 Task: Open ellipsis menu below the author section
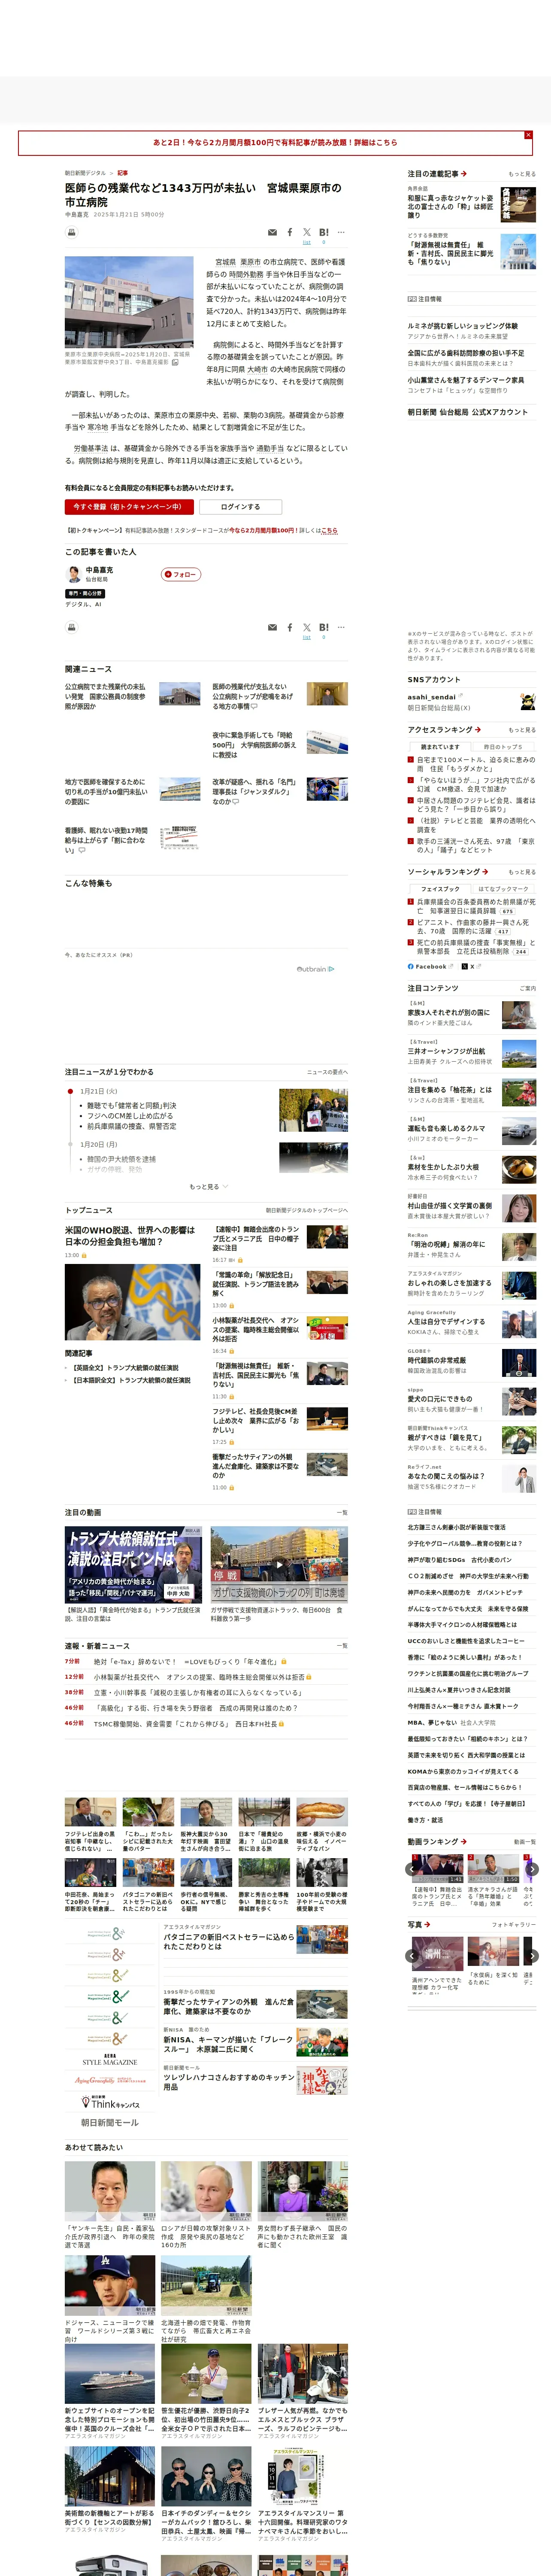341,627
